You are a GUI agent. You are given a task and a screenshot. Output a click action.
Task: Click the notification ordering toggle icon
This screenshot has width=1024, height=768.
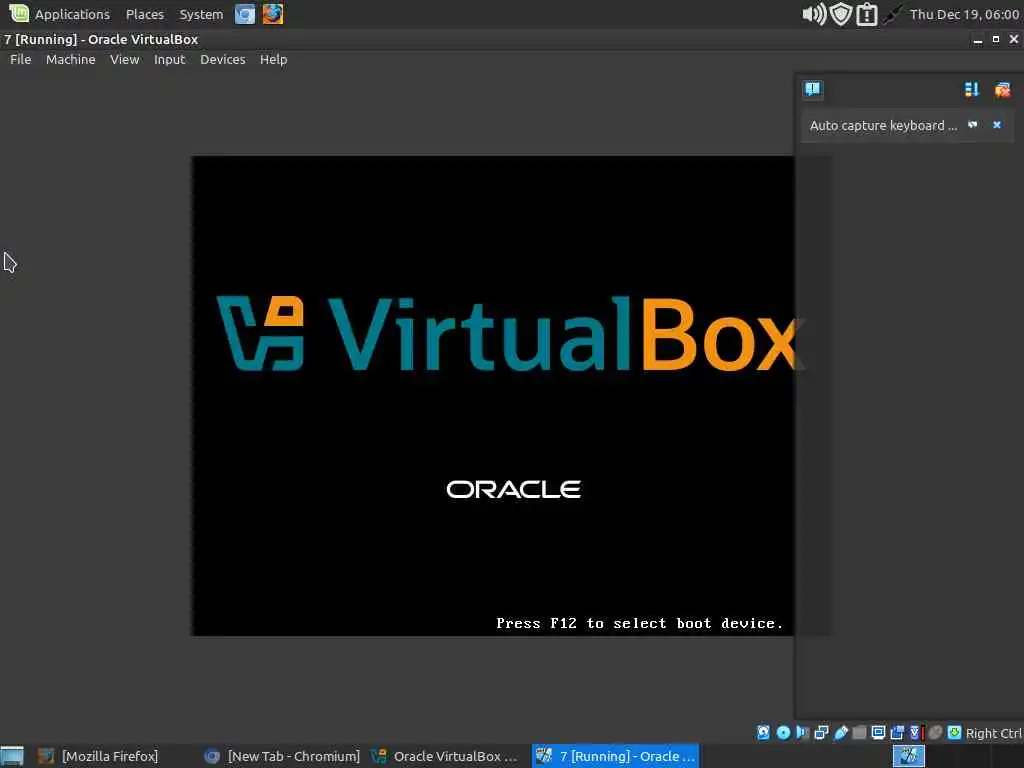[972, 89]
